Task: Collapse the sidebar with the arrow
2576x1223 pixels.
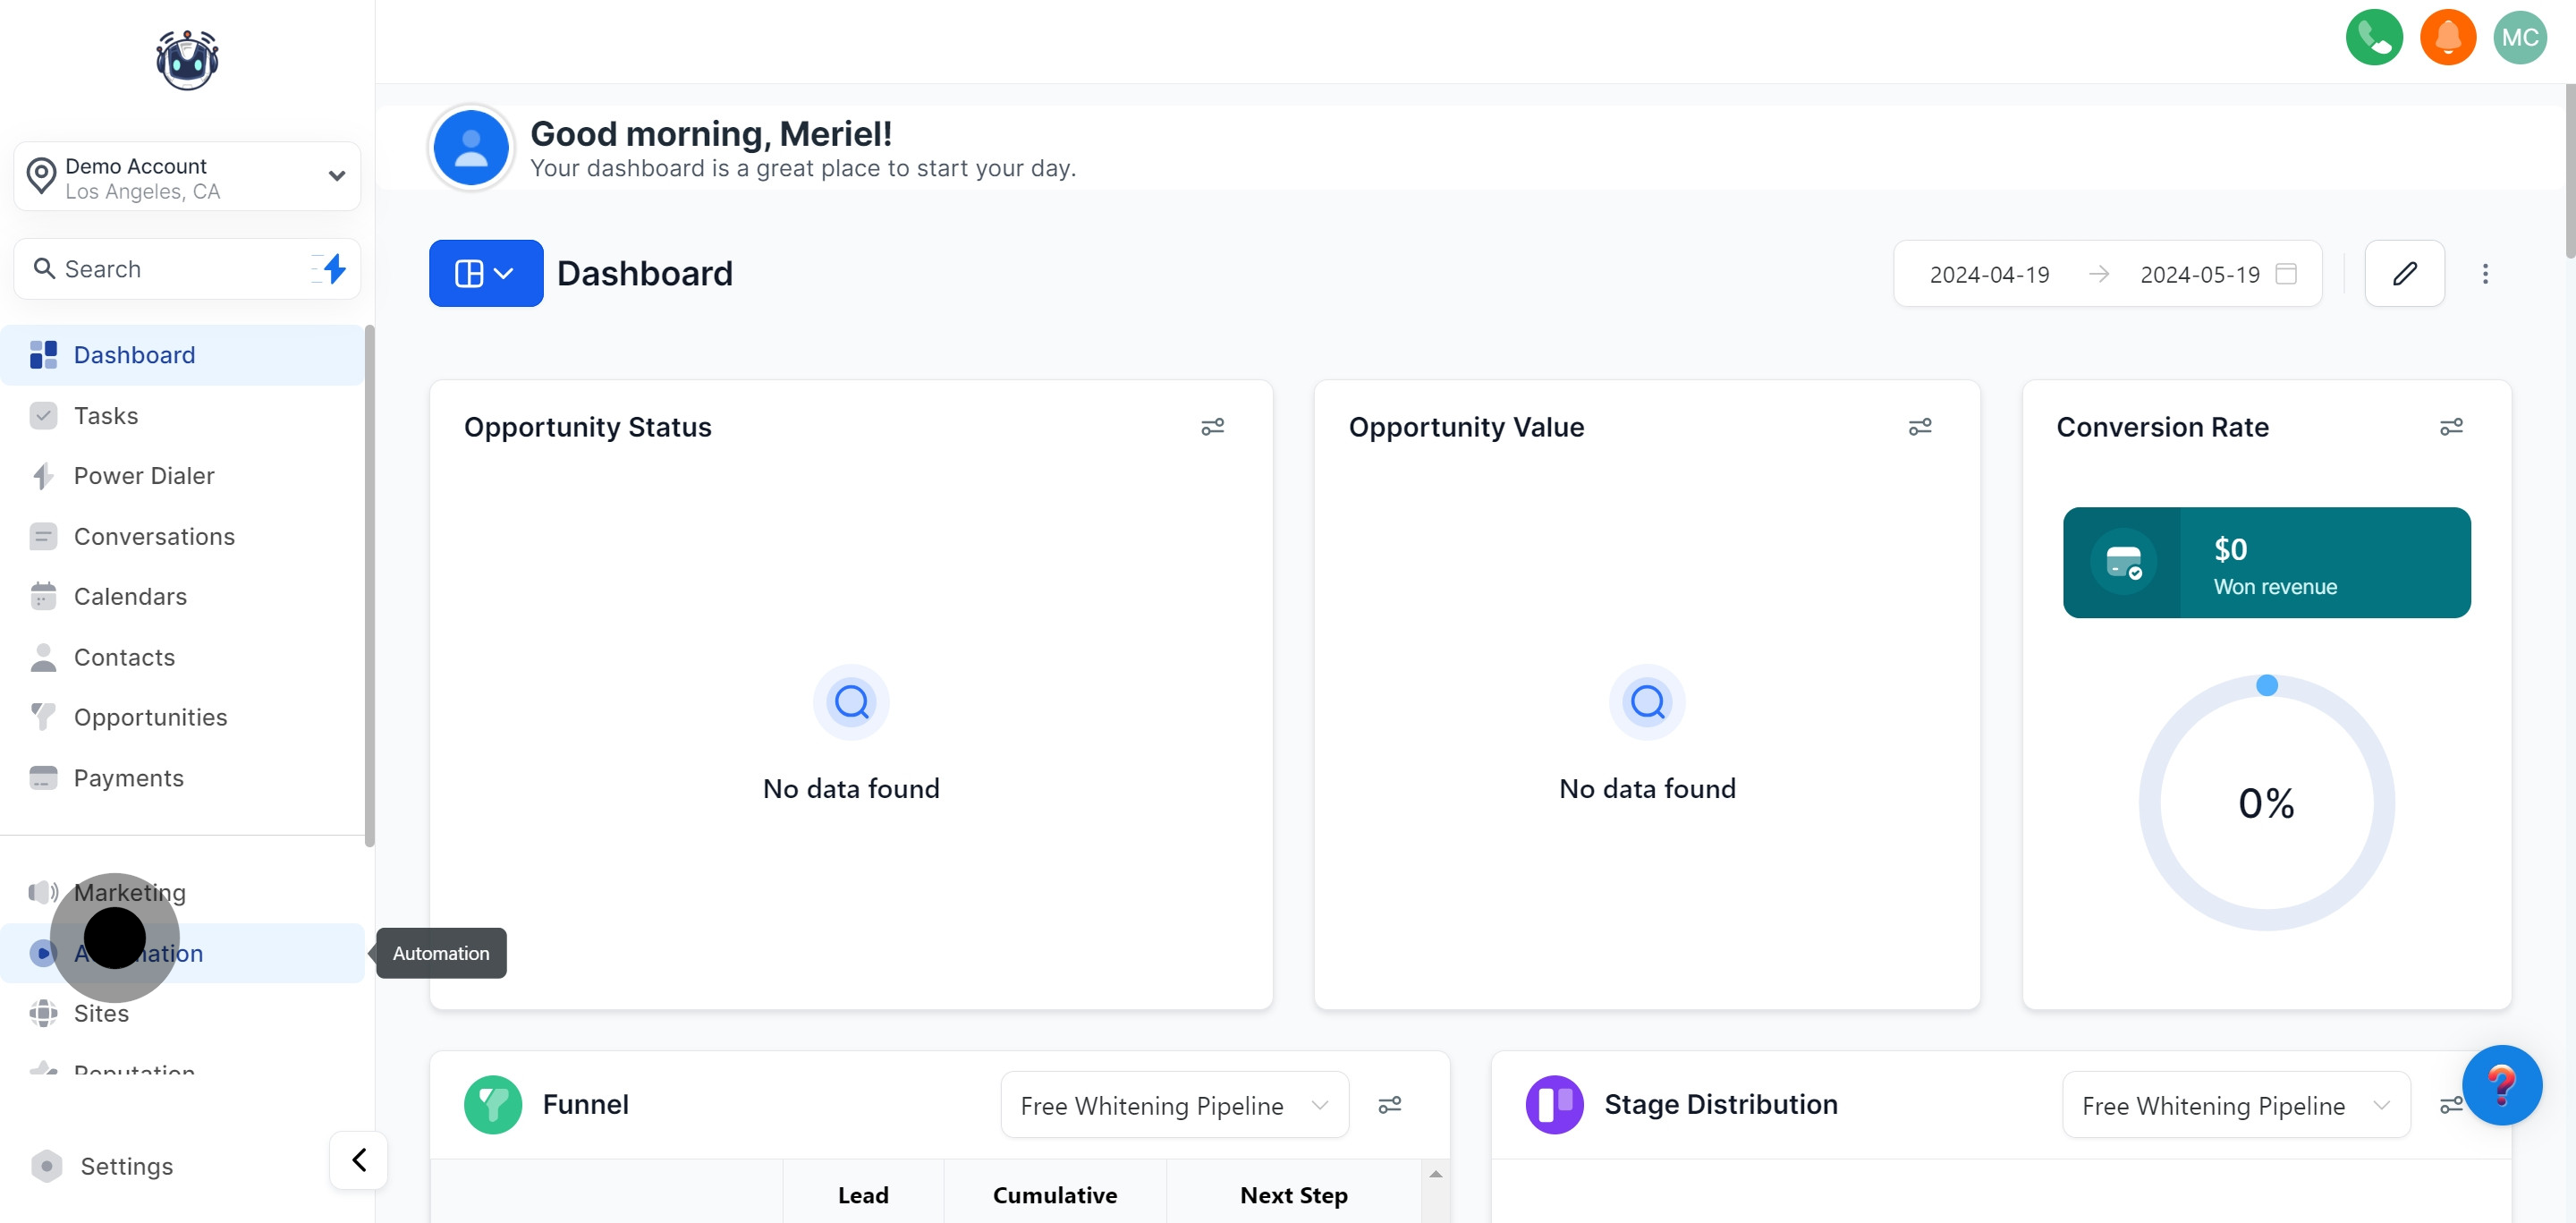Action: (x=359, y=1160)
